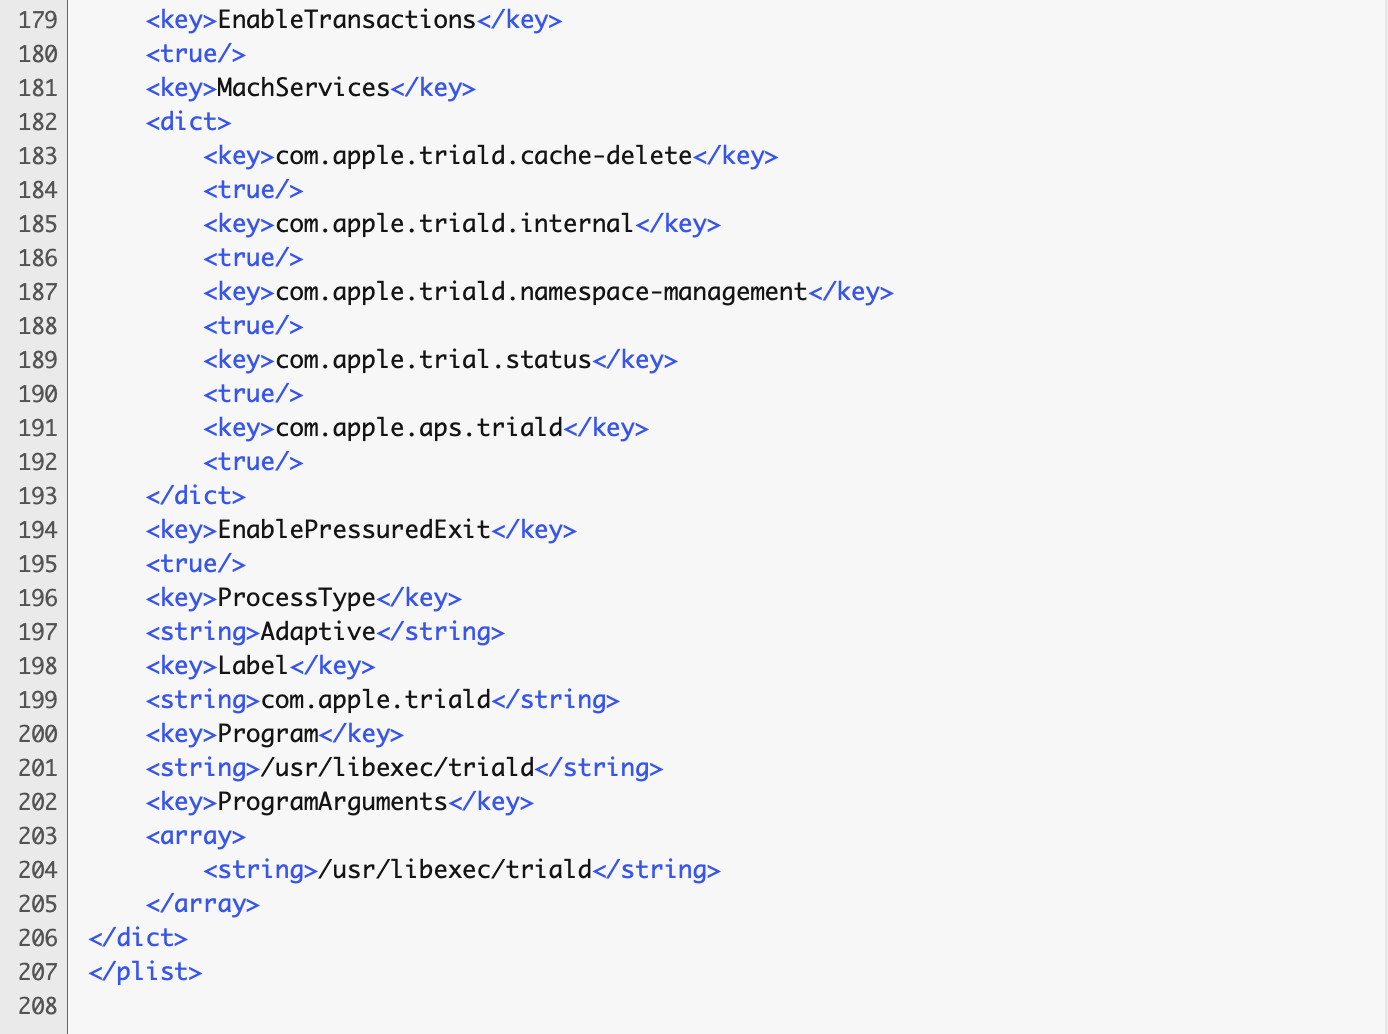Click line number 194 in the gutter

pos(38,530)
